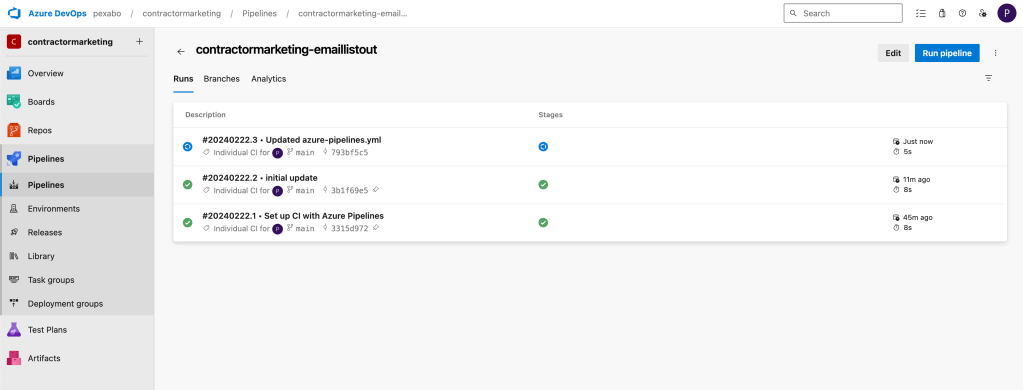Click commit hash 793bf5c5

[x=350, y=153]
